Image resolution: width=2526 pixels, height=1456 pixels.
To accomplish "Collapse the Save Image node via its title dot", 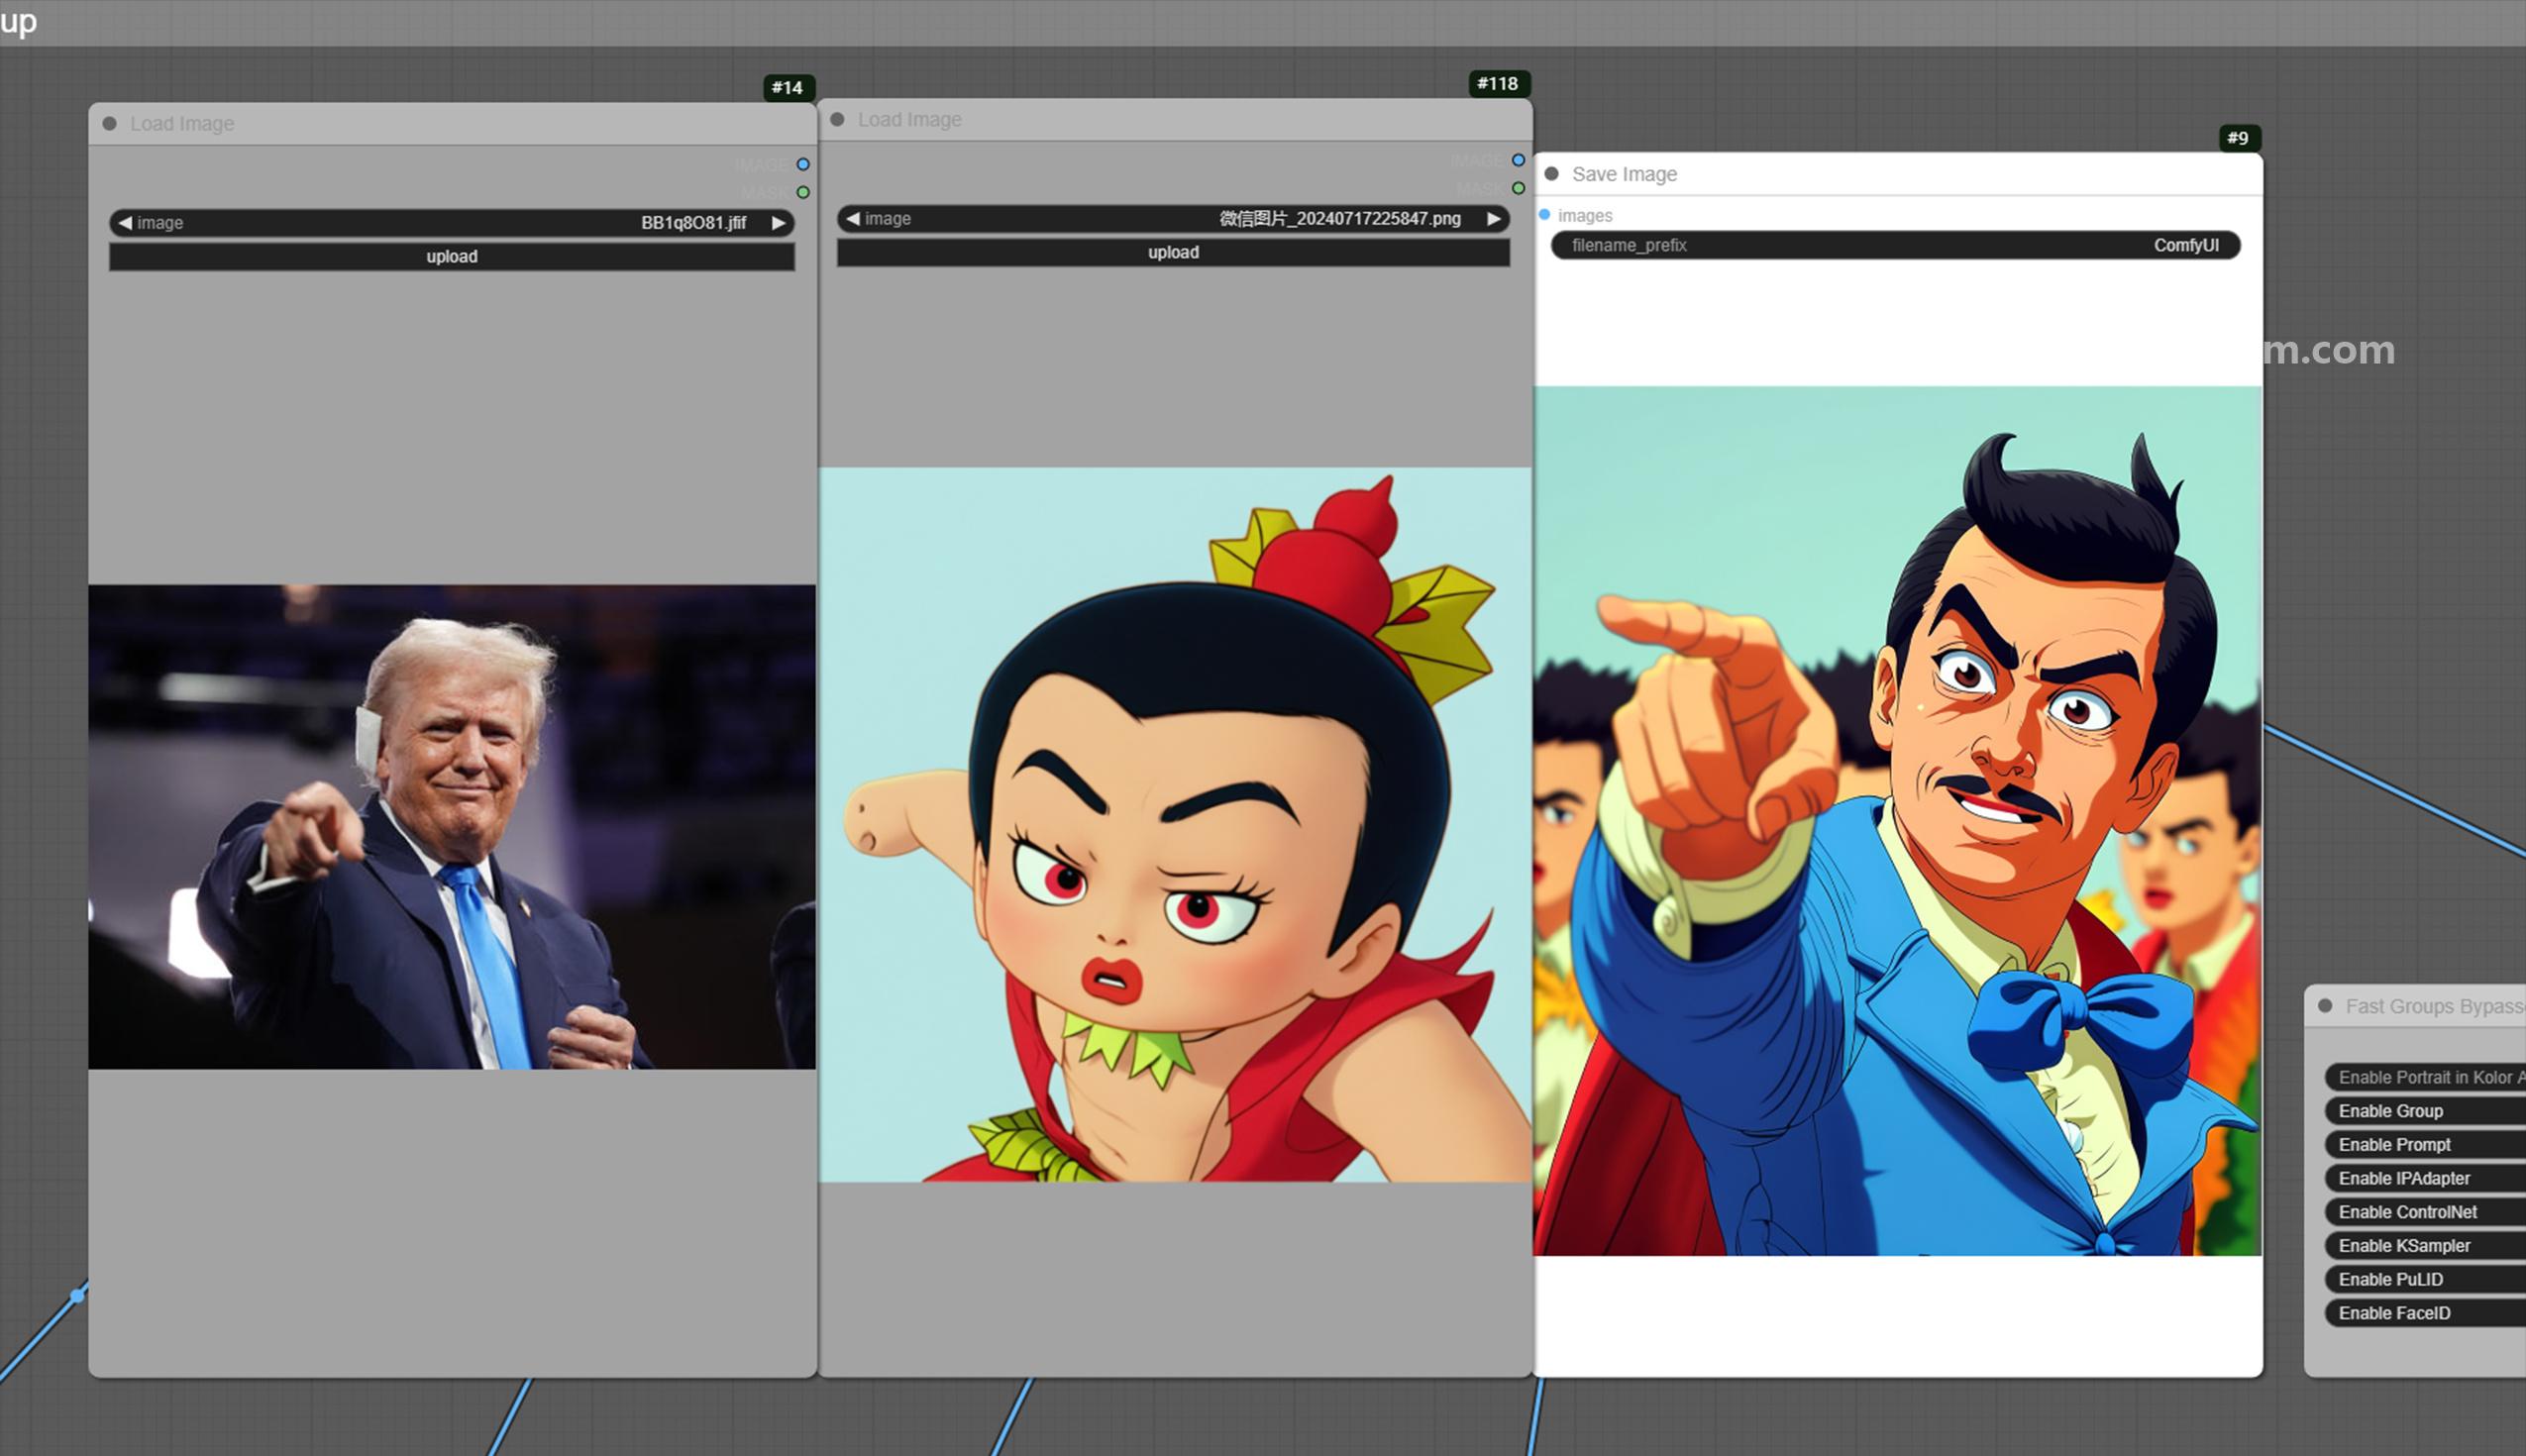I will (1552, 174).
